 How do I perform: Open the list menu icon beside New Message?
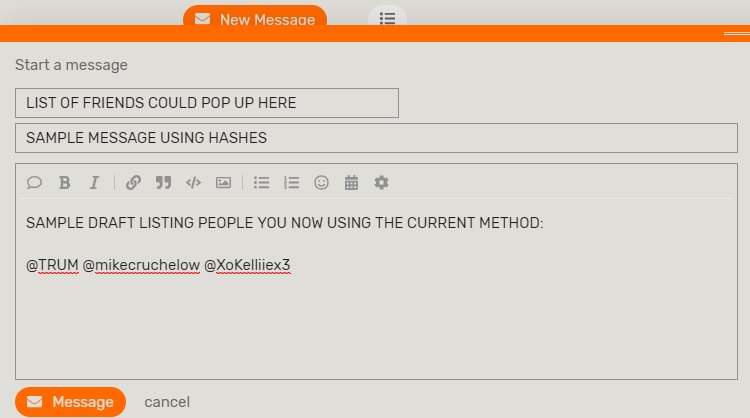[x=387, y=18]
